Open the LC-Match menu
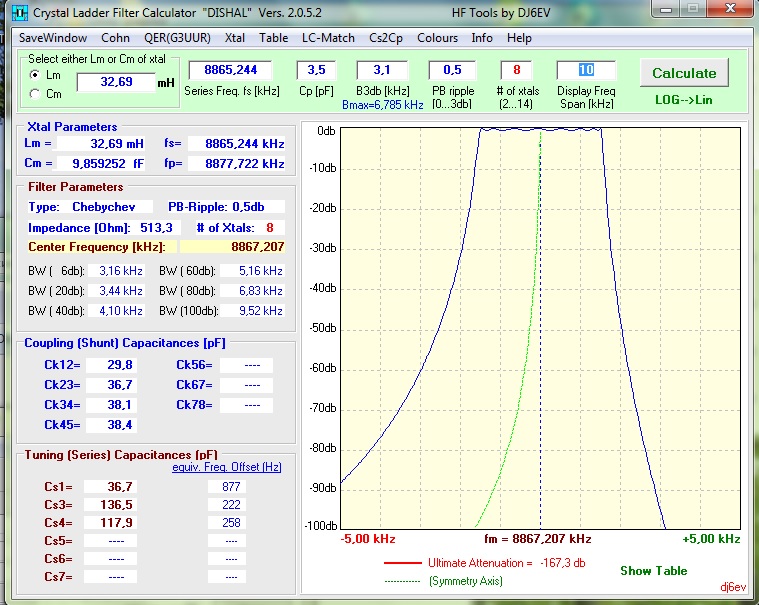The height and width of the screenshot is (605, 759). (x=328, y=38)
